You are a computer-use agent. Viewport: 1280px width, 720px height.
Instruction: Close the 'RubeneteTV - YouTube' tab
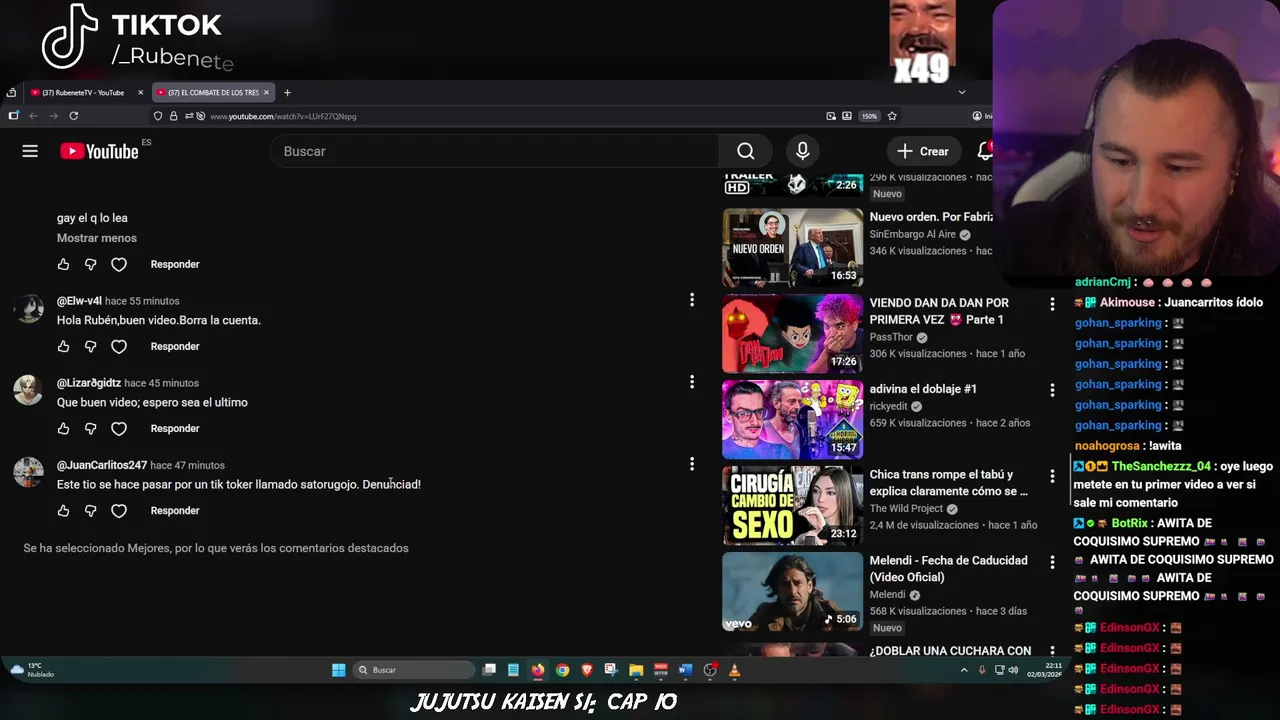[x=141, y=92]
